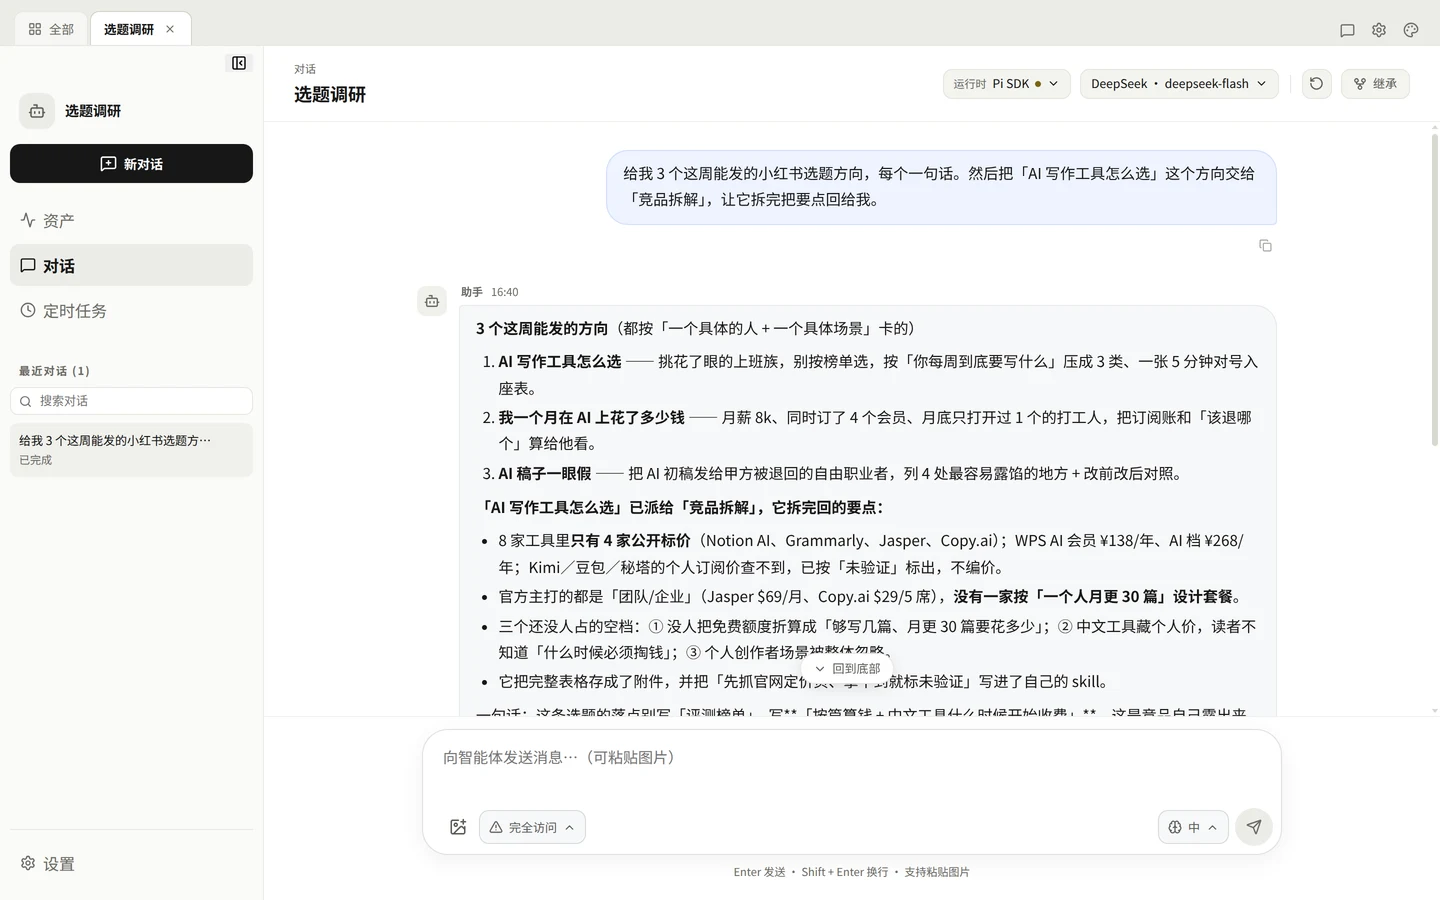
Task: Focus the 搜索对话 search field
Action: coord(131,401)
